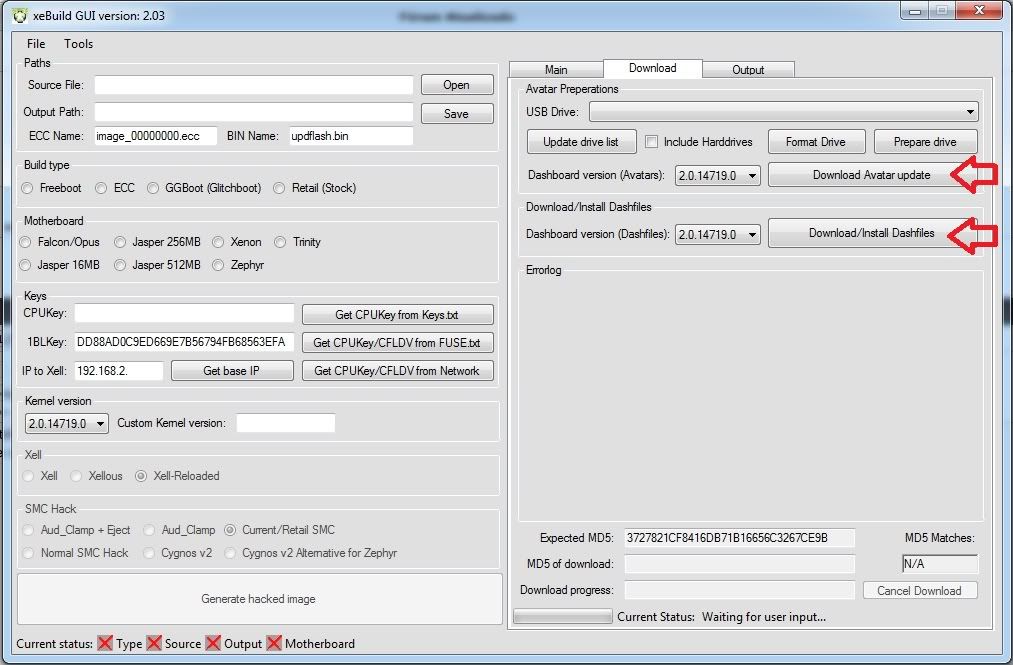Viewport: 1013px width, 665px height.
Task: Click the BIN Name input field
Action: 351,136
